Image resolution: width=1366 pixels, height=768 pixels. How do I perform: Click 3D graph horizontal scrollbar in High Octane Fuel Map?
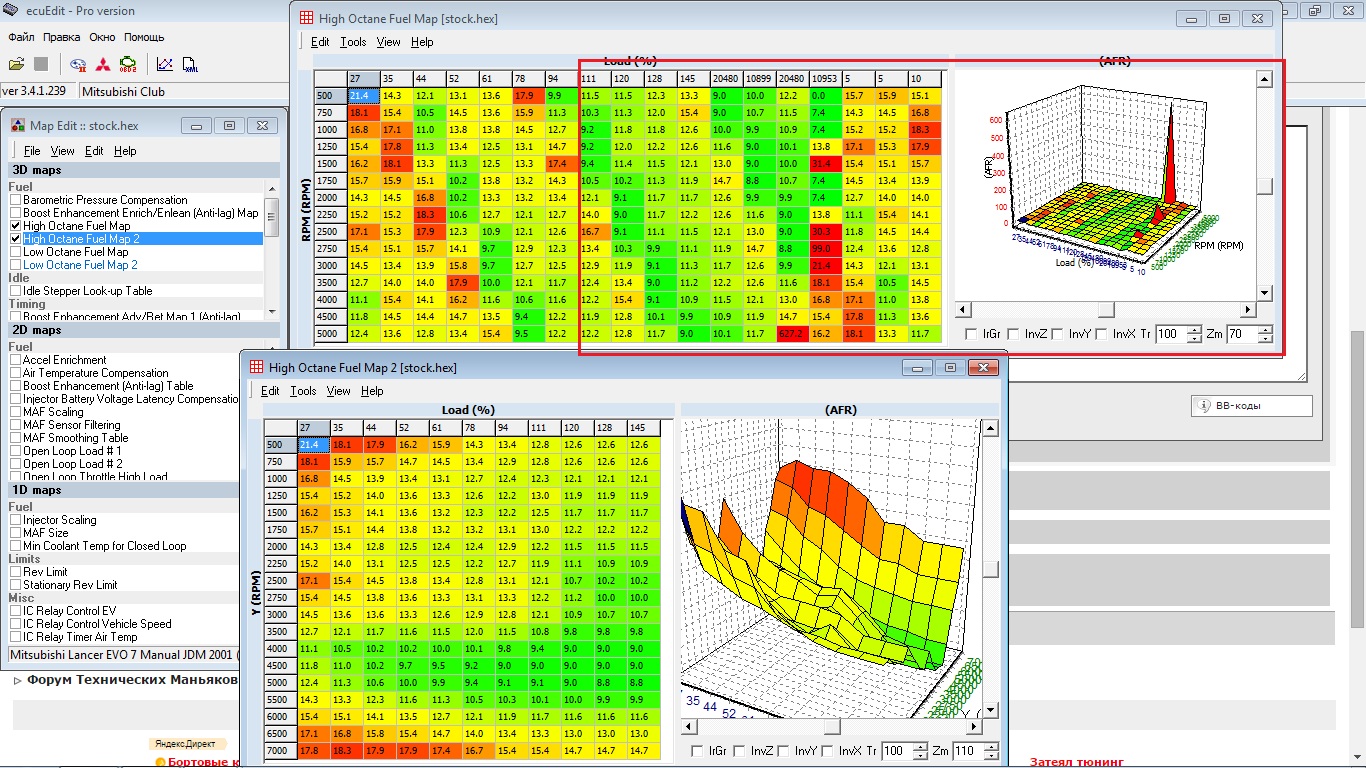tap(1106, 310)
